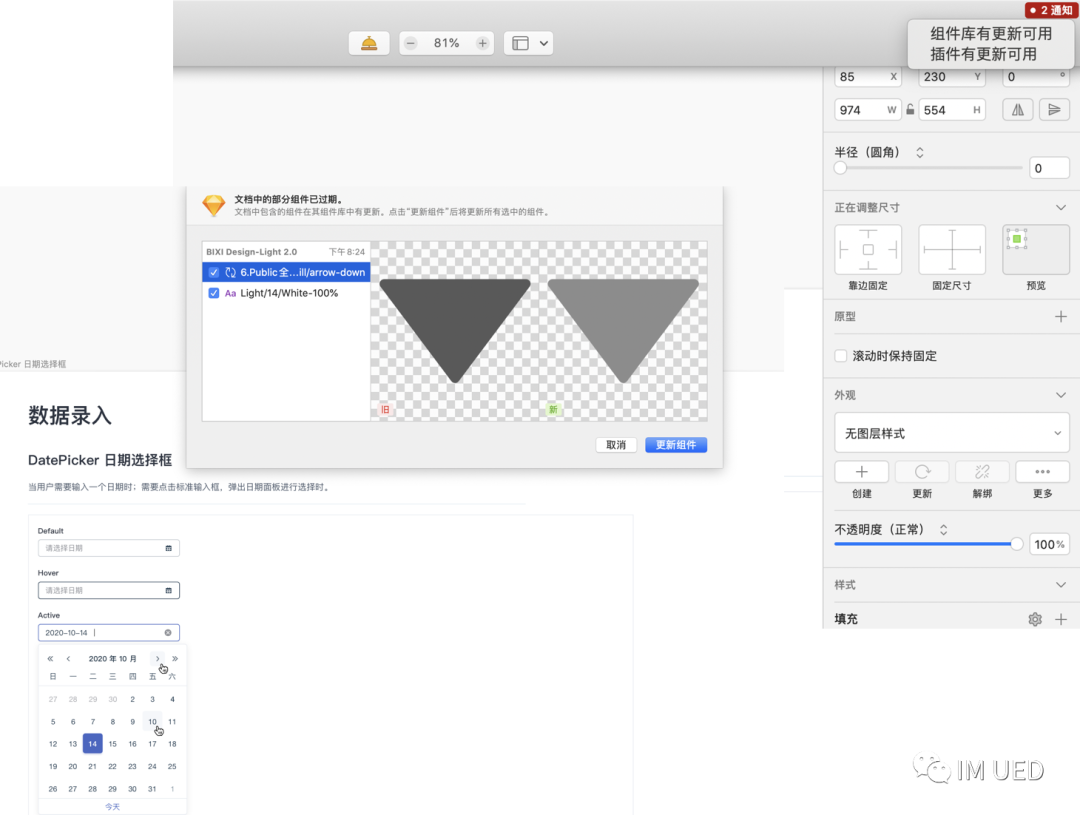Uncheck the 6.Public arrow-down component checkbox
Screen dimensions: 1080x815
pos(213,272)
